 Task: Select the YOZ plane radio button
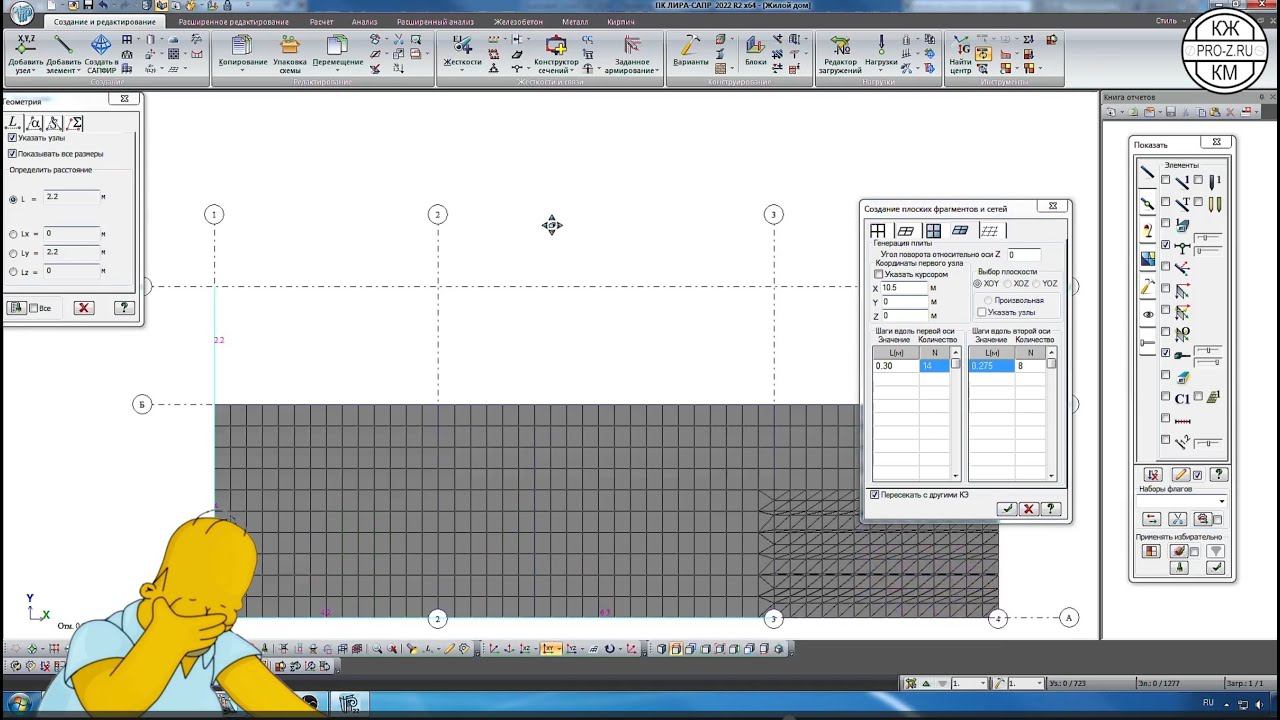1037,284
